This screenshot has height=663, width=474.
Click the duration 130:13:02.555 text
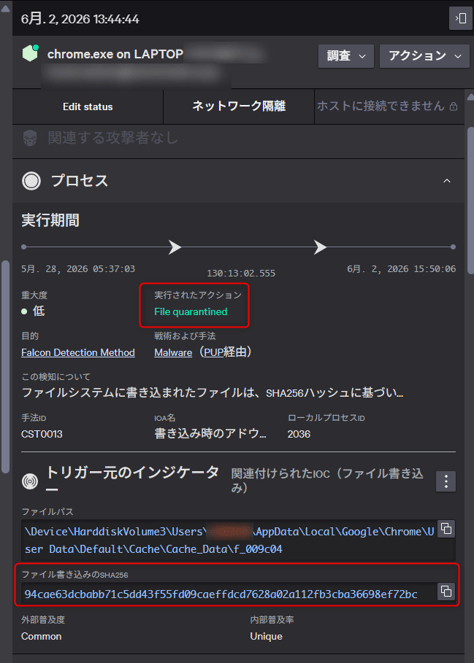[241, 274]
